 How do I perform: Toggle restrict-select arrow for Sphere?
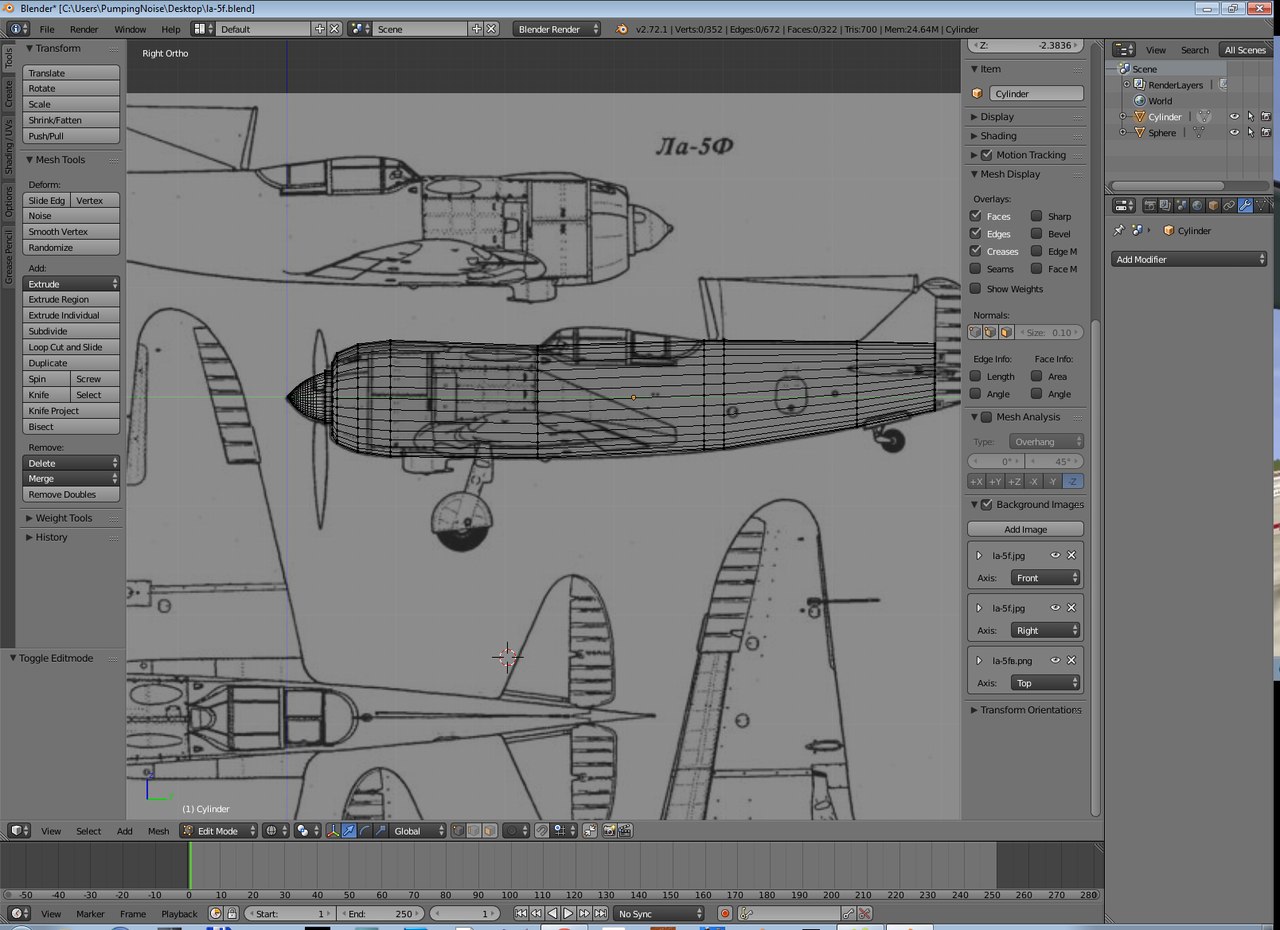click(x=1250, y=133)
